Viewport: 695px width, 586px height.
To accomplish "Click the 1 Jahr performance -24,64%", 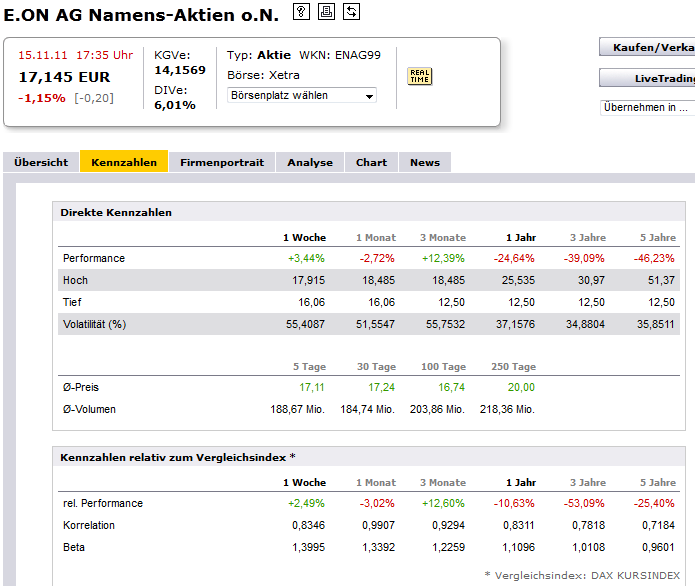I will tap(514, 258).
